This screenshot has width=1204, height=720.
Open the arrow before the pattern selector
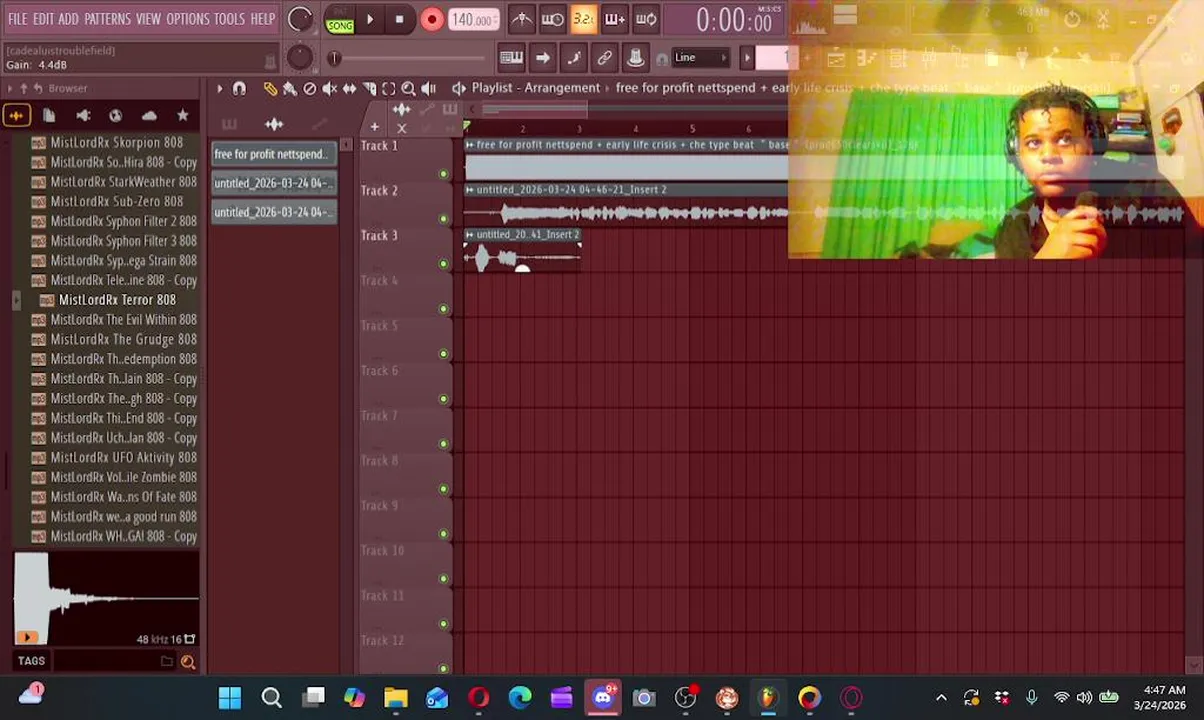[747, 58]
